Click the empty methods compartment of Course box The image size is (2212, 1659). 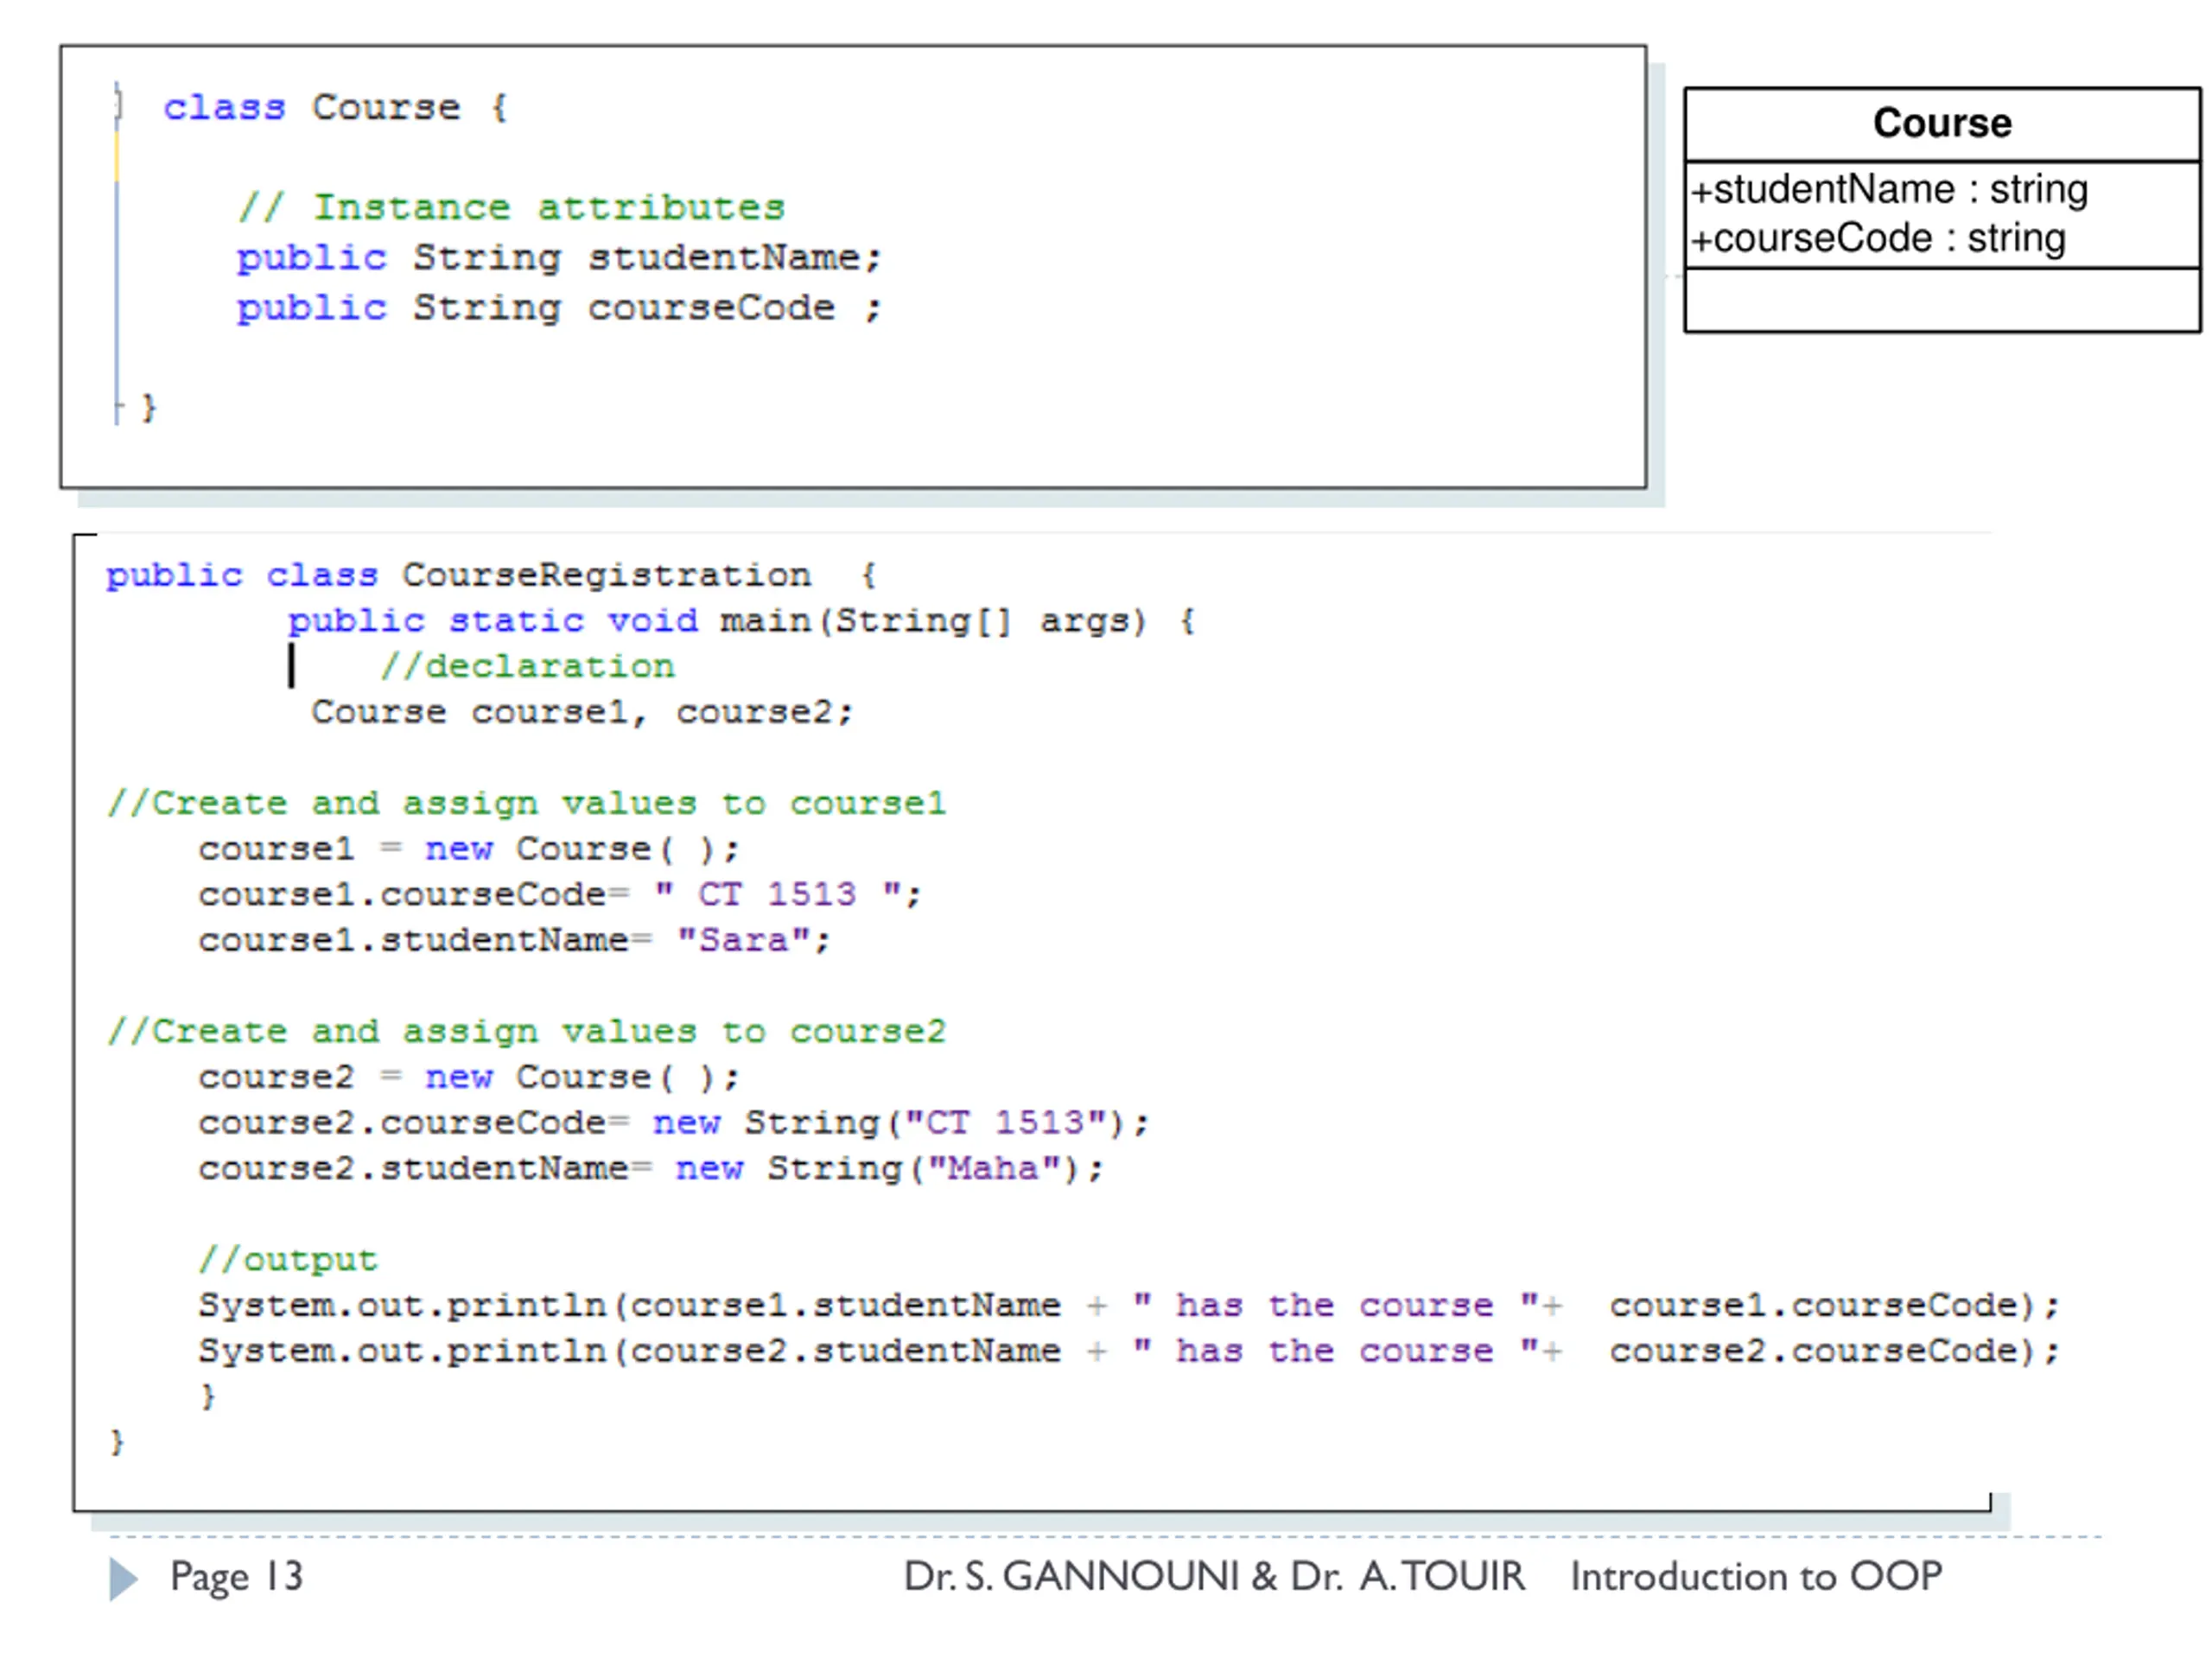coord(1941,299)
